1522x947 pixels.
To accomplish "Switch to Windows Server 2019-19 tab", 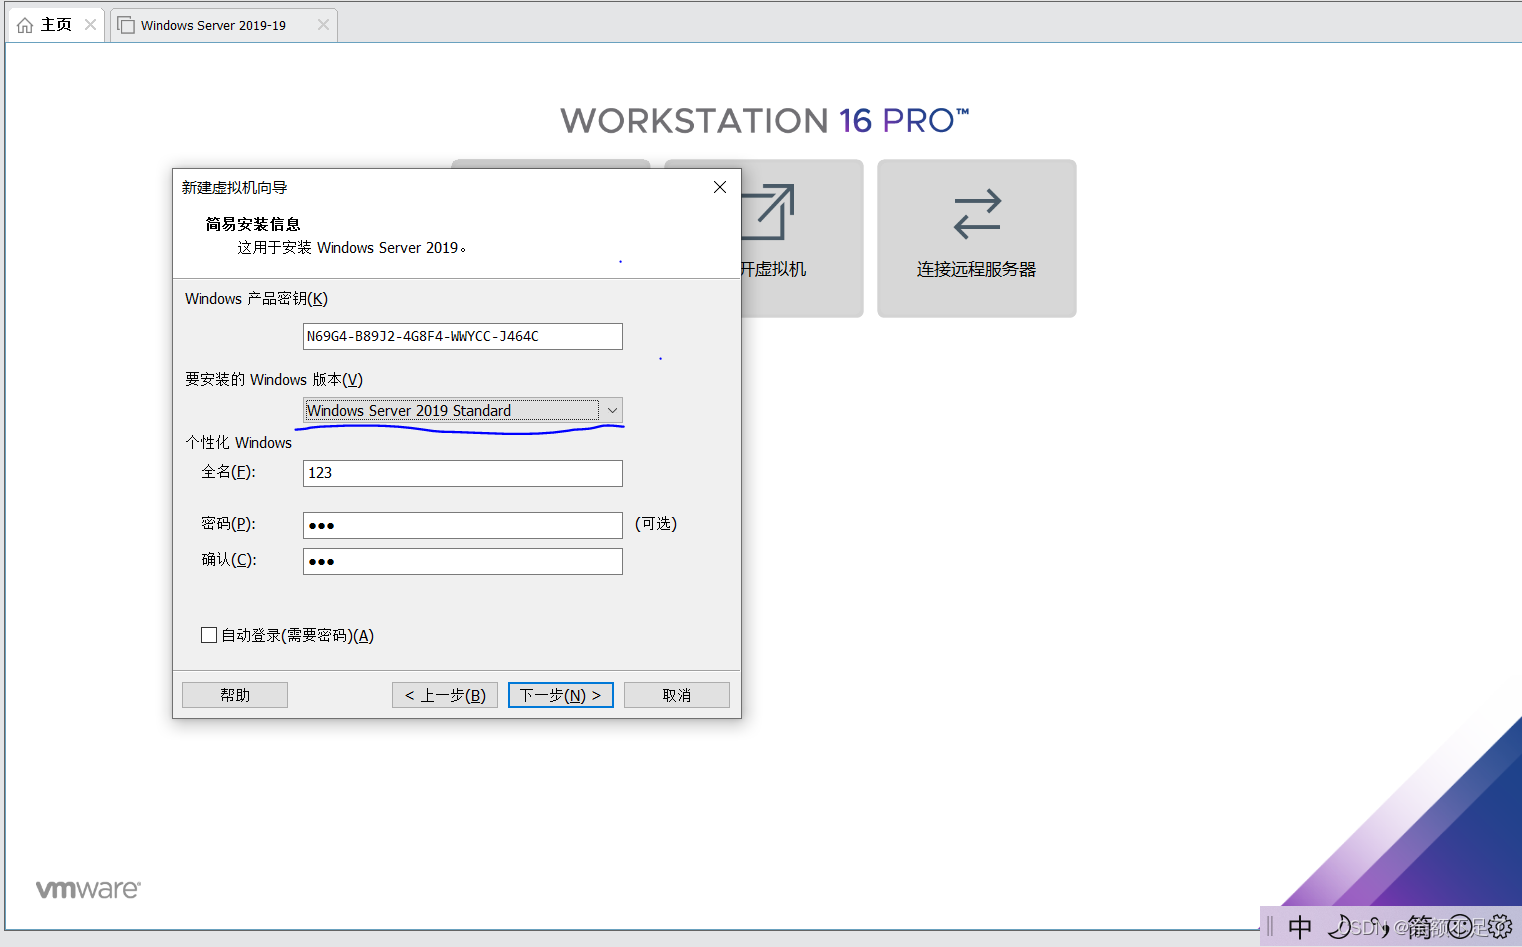I will click(213, 25).
